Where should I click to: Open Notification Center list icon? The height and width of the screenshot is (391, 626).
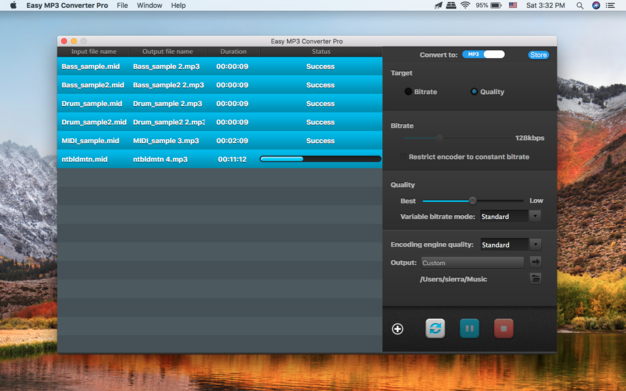(610, 5)
